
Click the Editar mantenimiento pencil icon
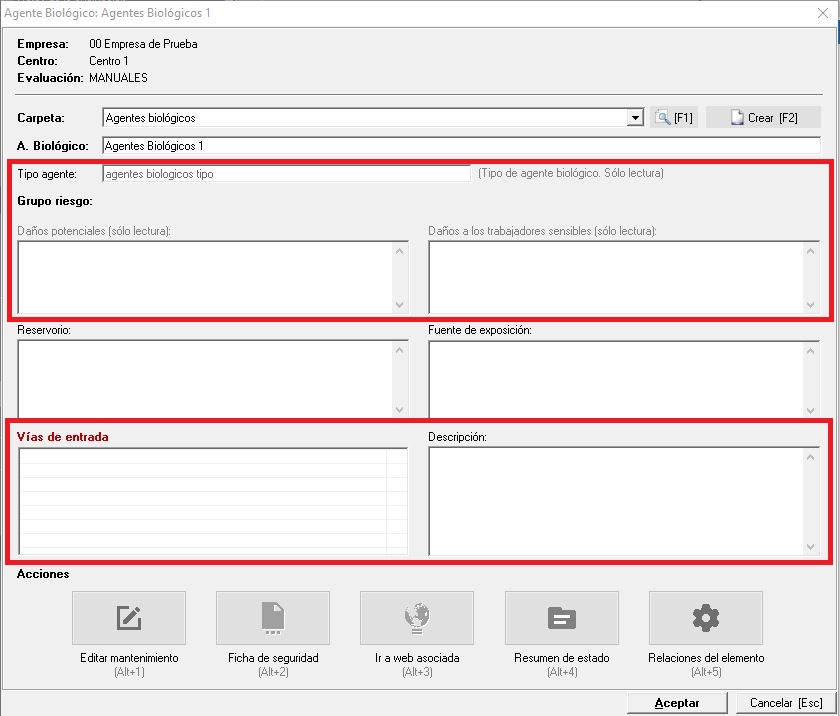tap(128, 618)
